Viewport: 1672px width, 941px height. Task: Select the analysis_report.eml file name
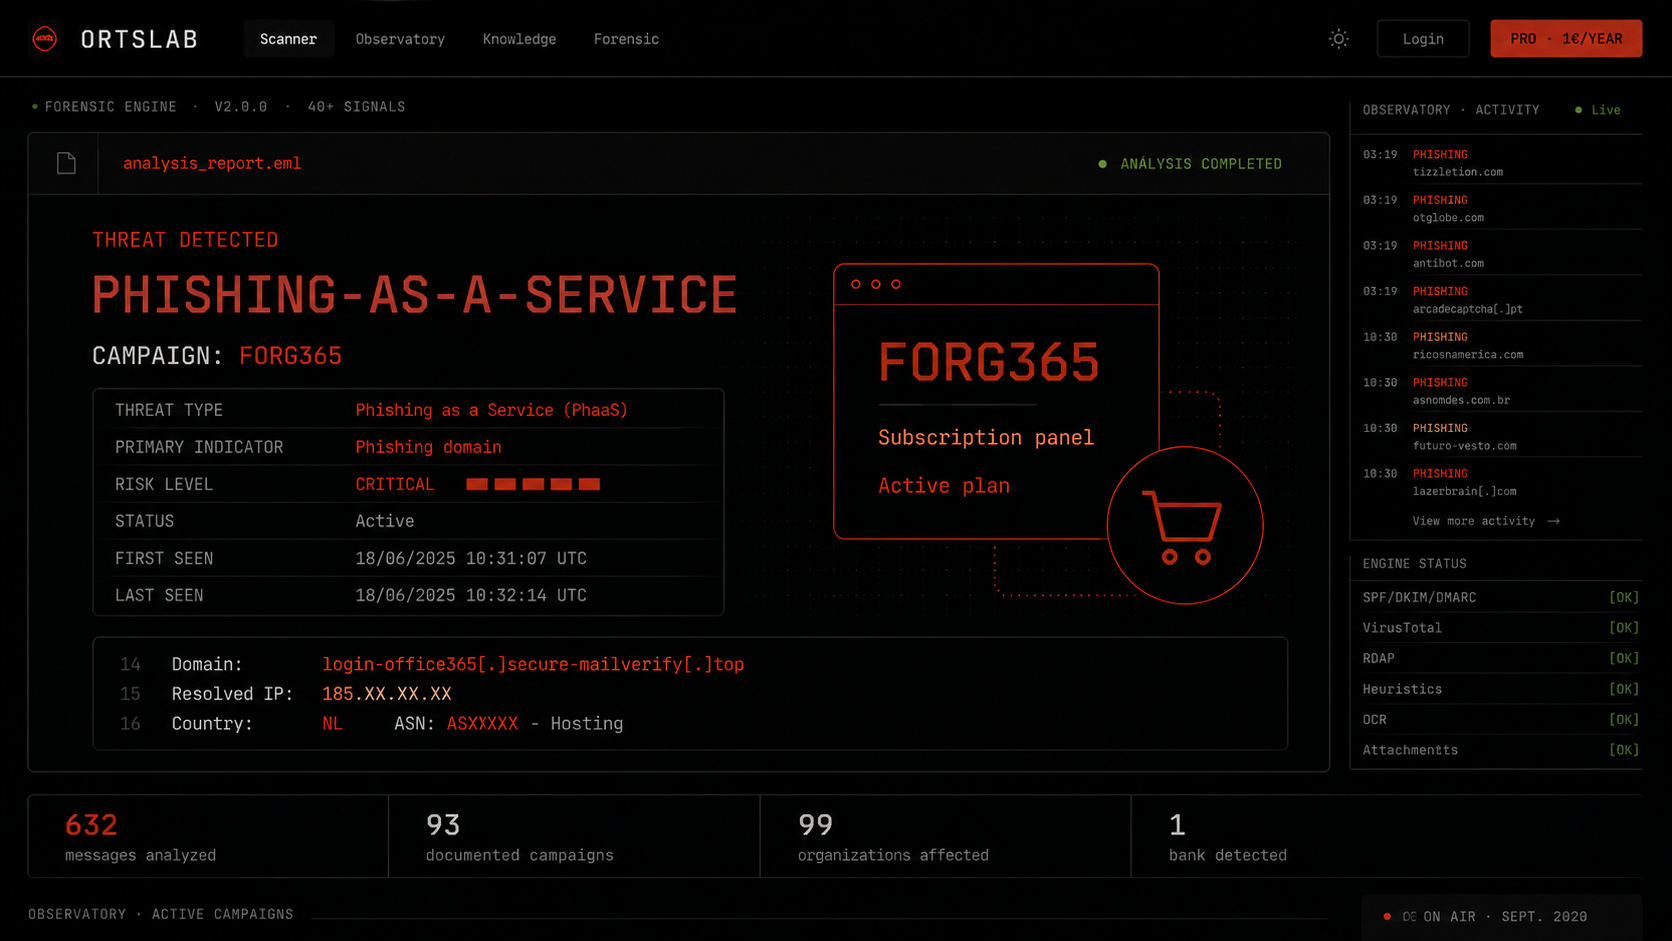[x=212, y=163]
